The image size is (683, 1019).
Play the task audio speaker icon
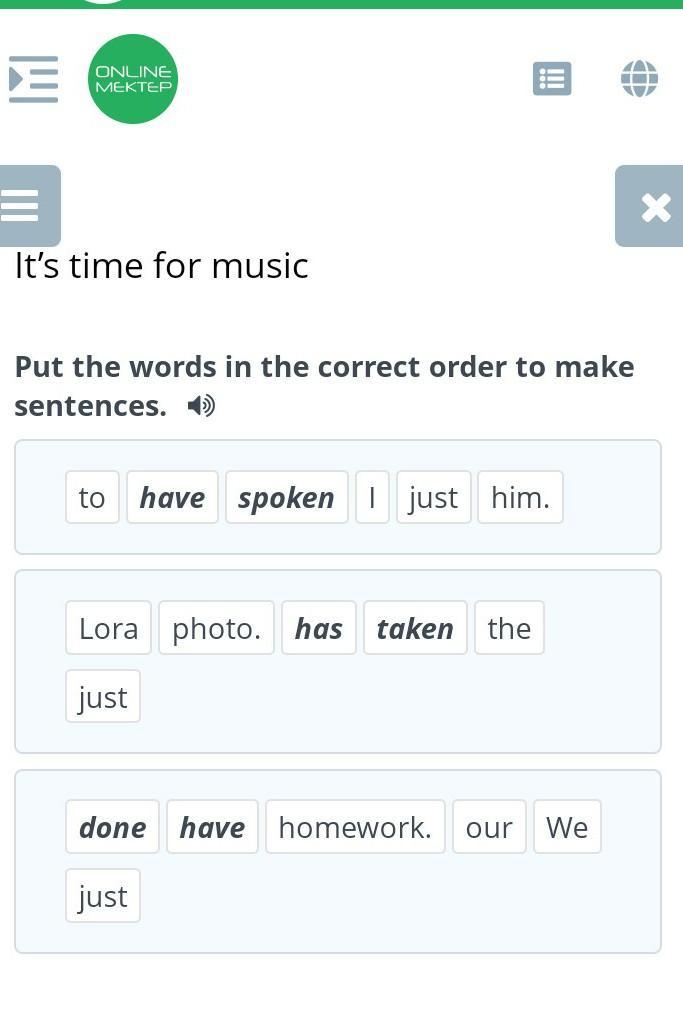[x=201, y=406]
